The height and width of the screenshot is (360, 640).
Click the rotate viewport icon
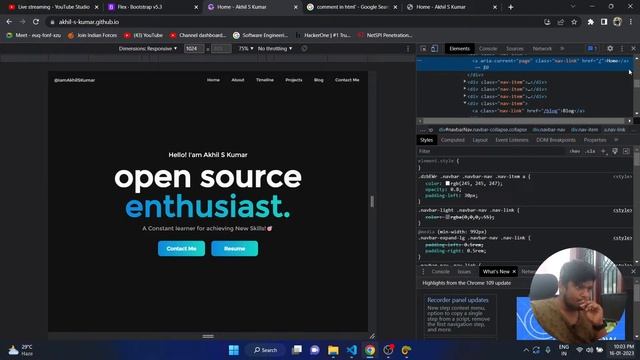click(x=304, y=49)
